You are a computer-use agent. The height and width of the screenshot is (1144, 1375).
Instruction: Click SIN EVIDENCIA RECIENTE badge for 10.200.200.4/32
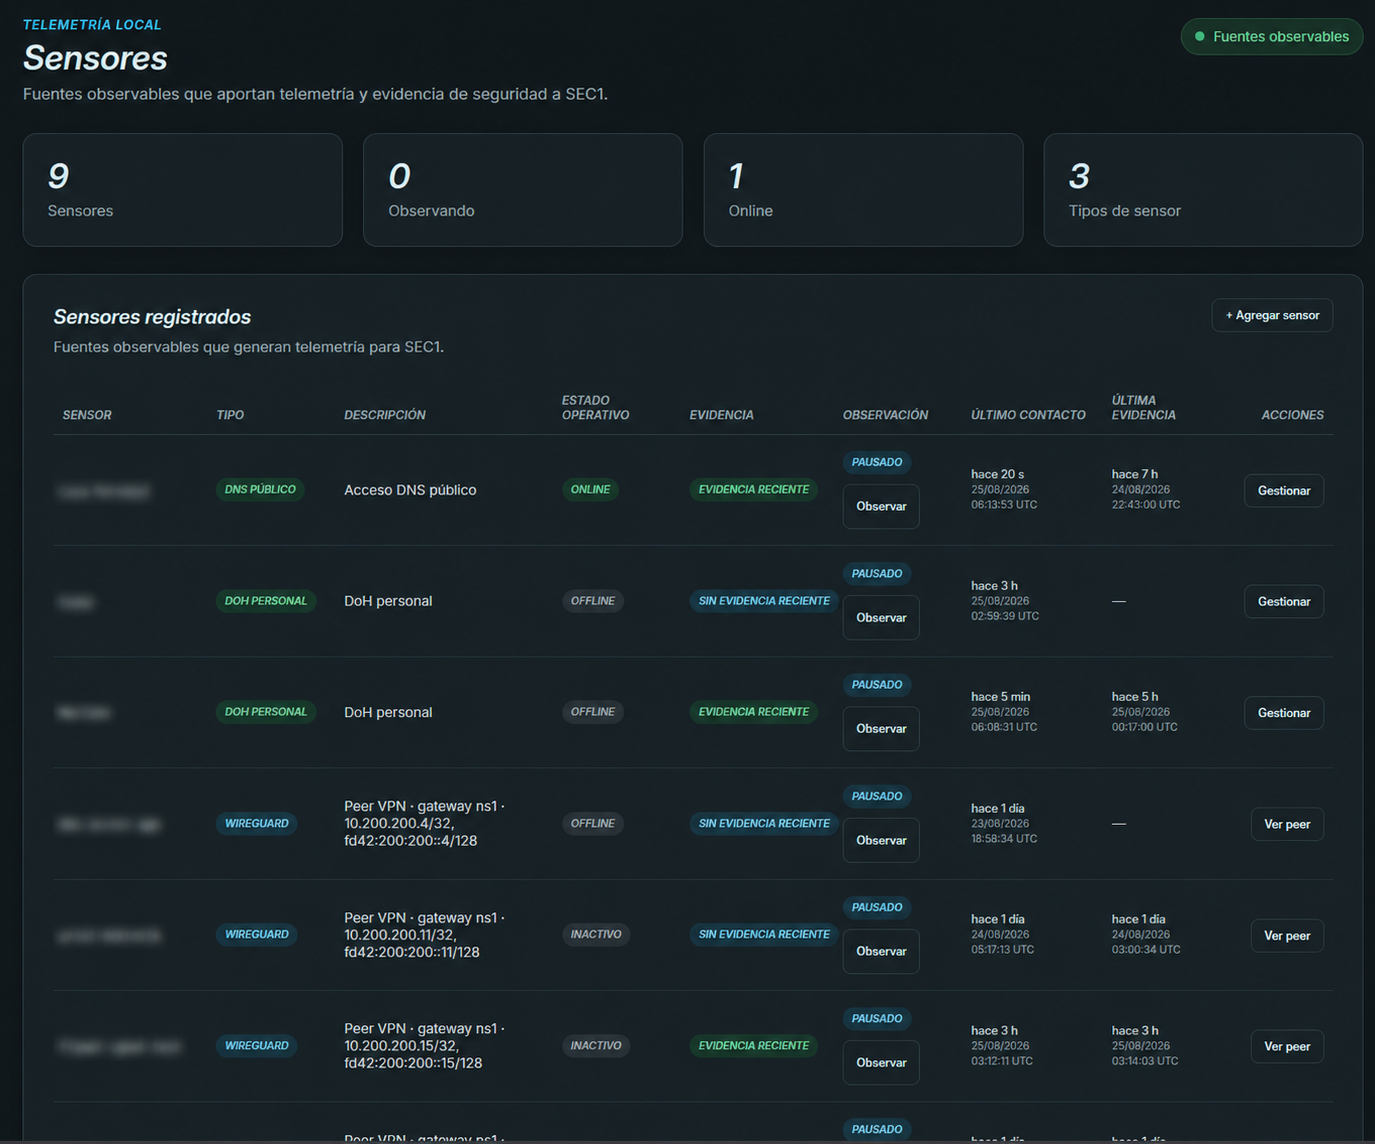coord(764,824)
